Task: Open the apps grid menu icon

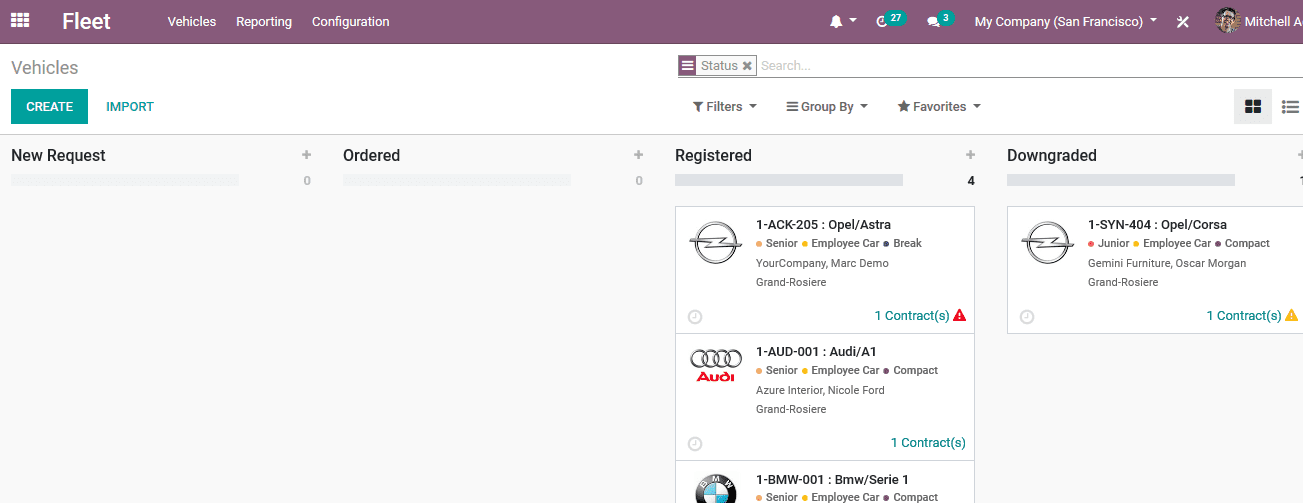Action: click(20, 20)
